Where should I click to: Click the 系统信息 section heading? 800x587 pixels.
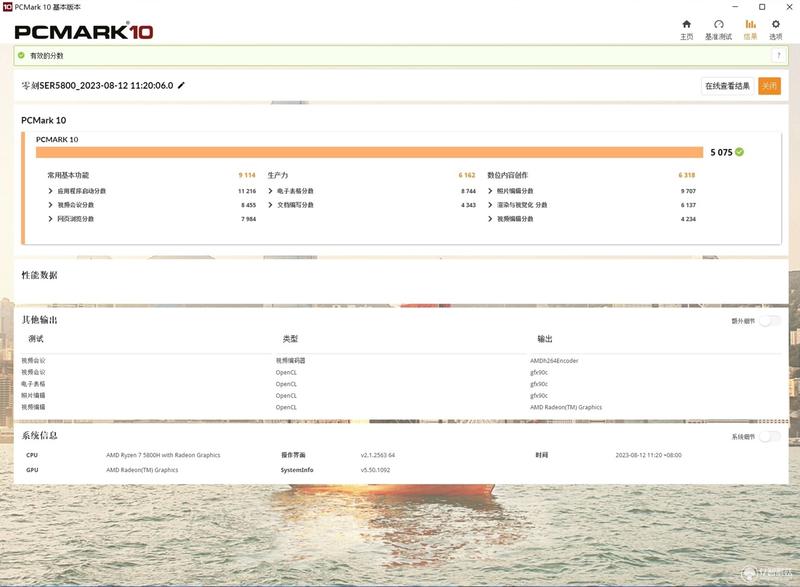[39, 436]
